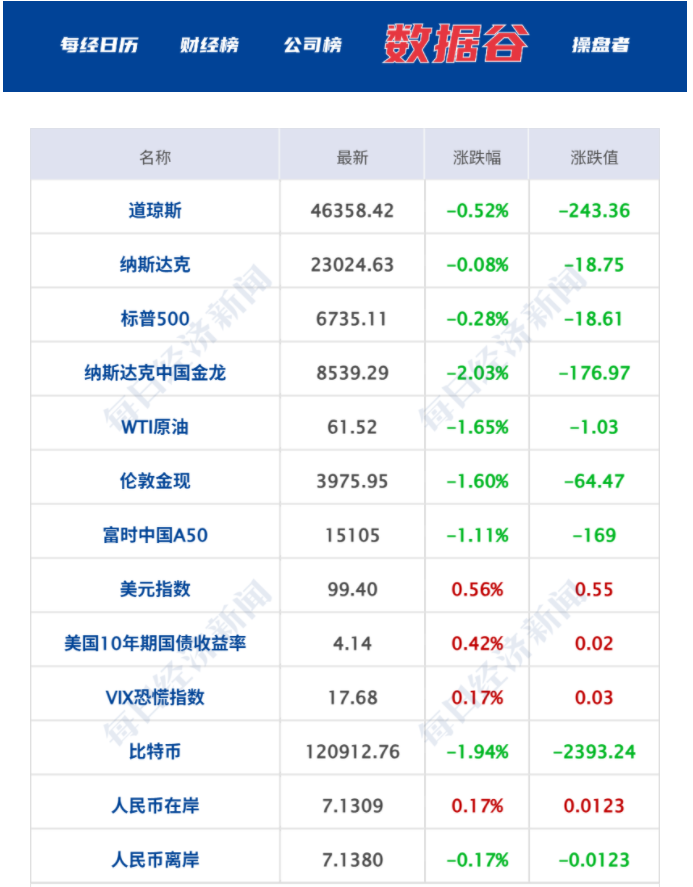Open the 纳斯达克 index link
693x887 pixels.
(155, 265)
